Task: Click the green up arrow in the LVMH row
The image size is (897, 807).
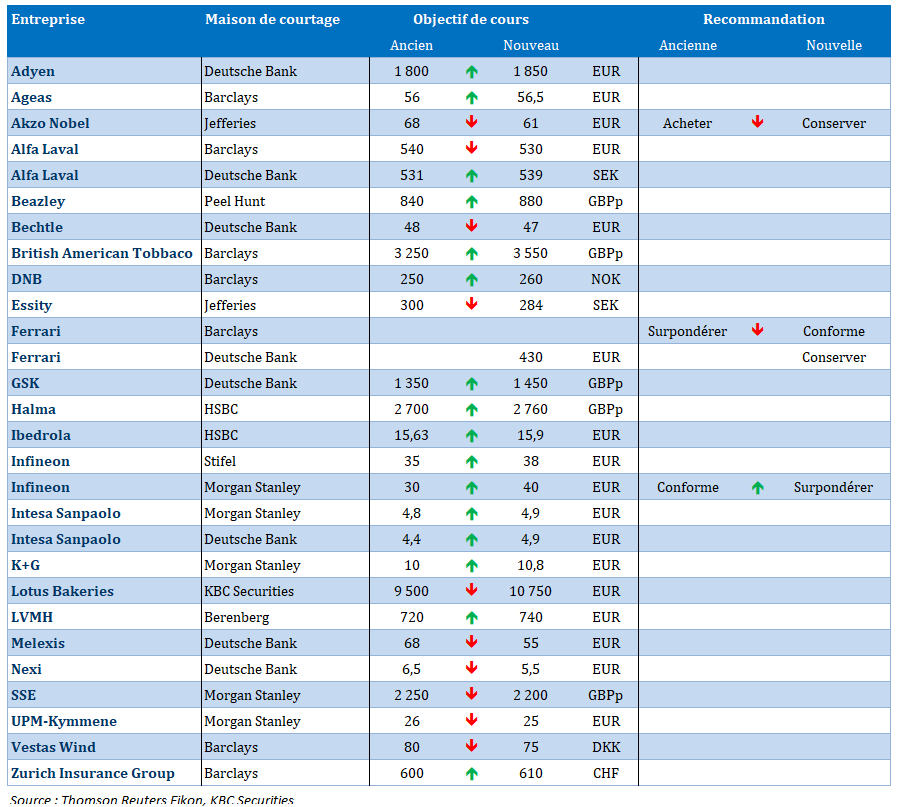Action: click(x=471, y=618)
